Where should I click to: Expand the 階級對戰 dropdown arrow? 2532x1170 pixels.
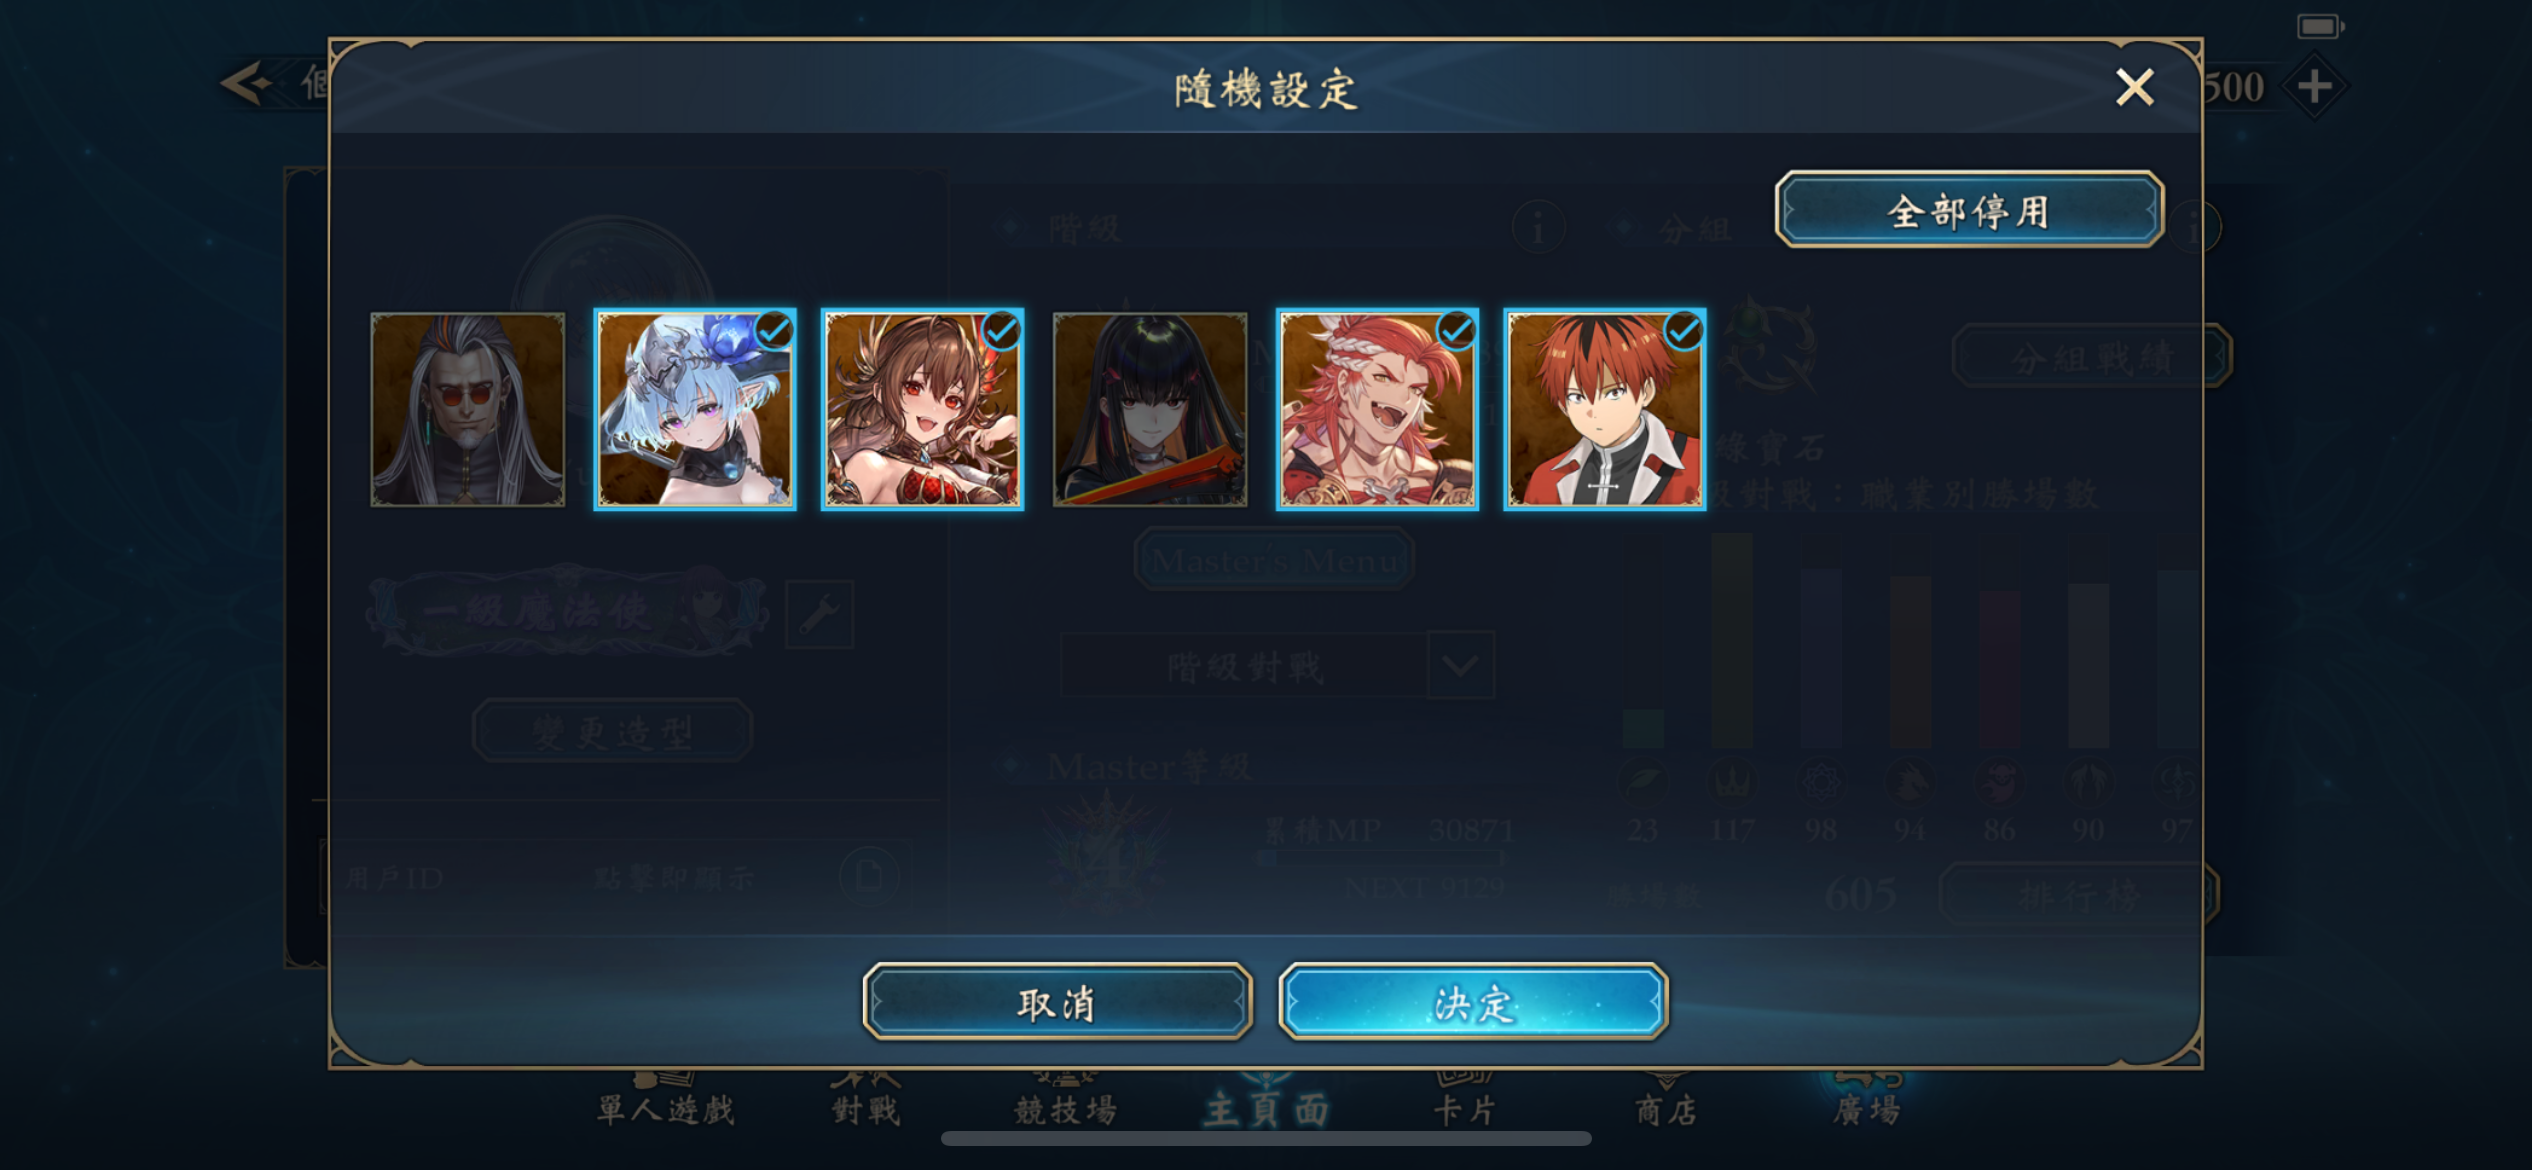coord(1461,665)
